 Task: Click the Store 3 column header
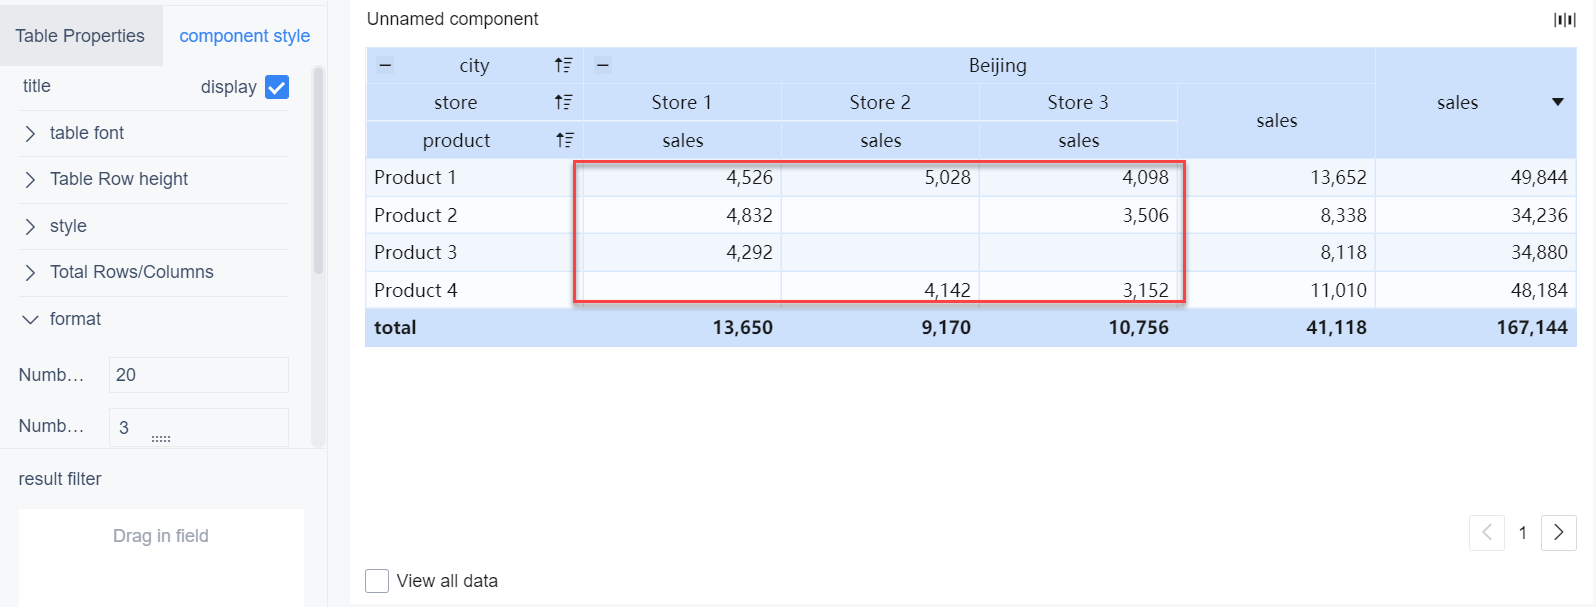click(x=1078, y=102)
